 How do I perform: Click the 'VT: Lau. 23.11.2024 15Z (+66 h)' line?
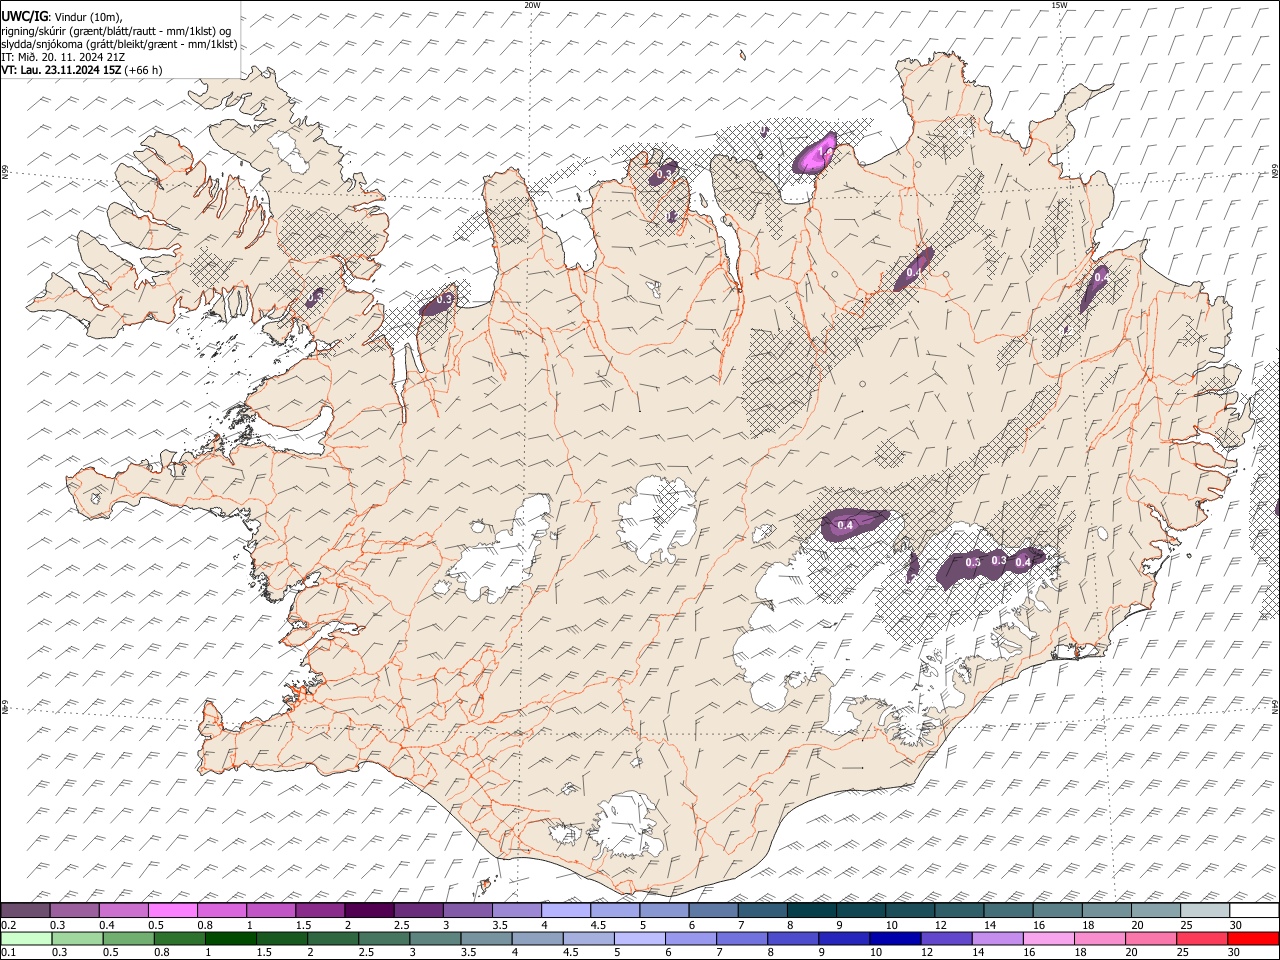pyautogui.click(x=82, y=70)
